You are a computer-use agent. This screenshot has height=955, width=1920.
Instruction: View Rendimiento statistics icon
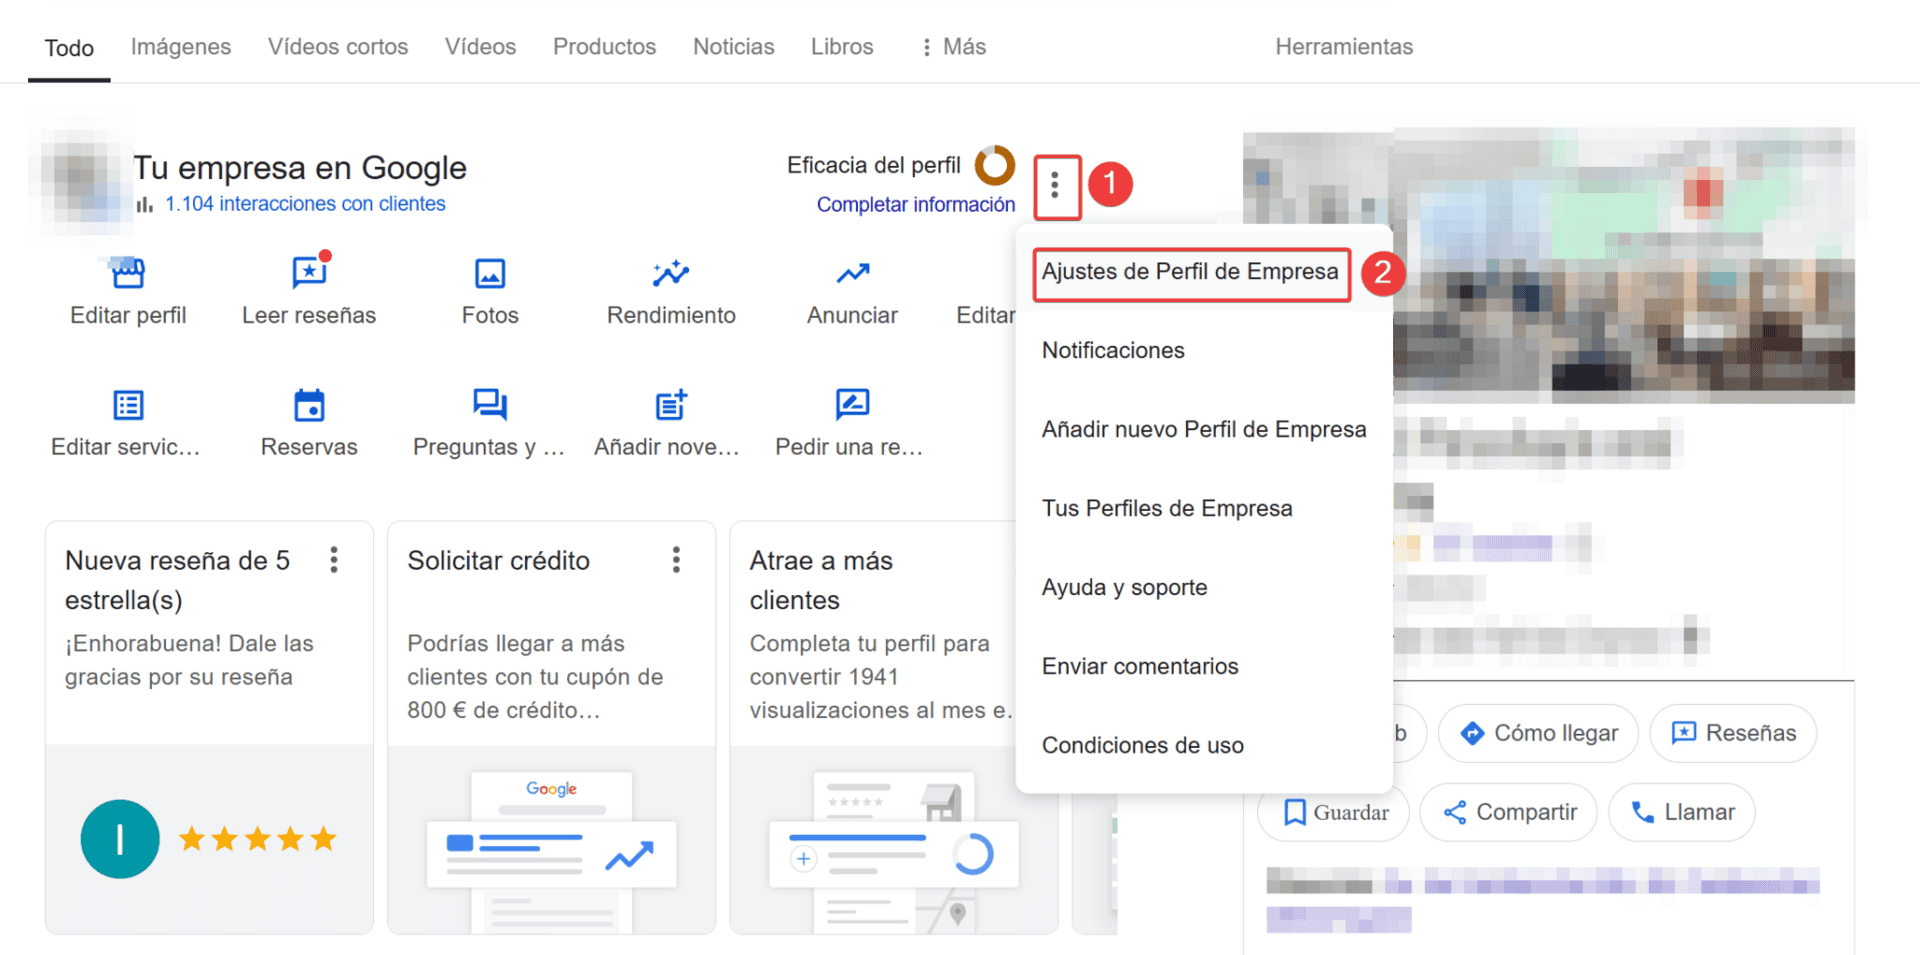click(x=670, y=272)
